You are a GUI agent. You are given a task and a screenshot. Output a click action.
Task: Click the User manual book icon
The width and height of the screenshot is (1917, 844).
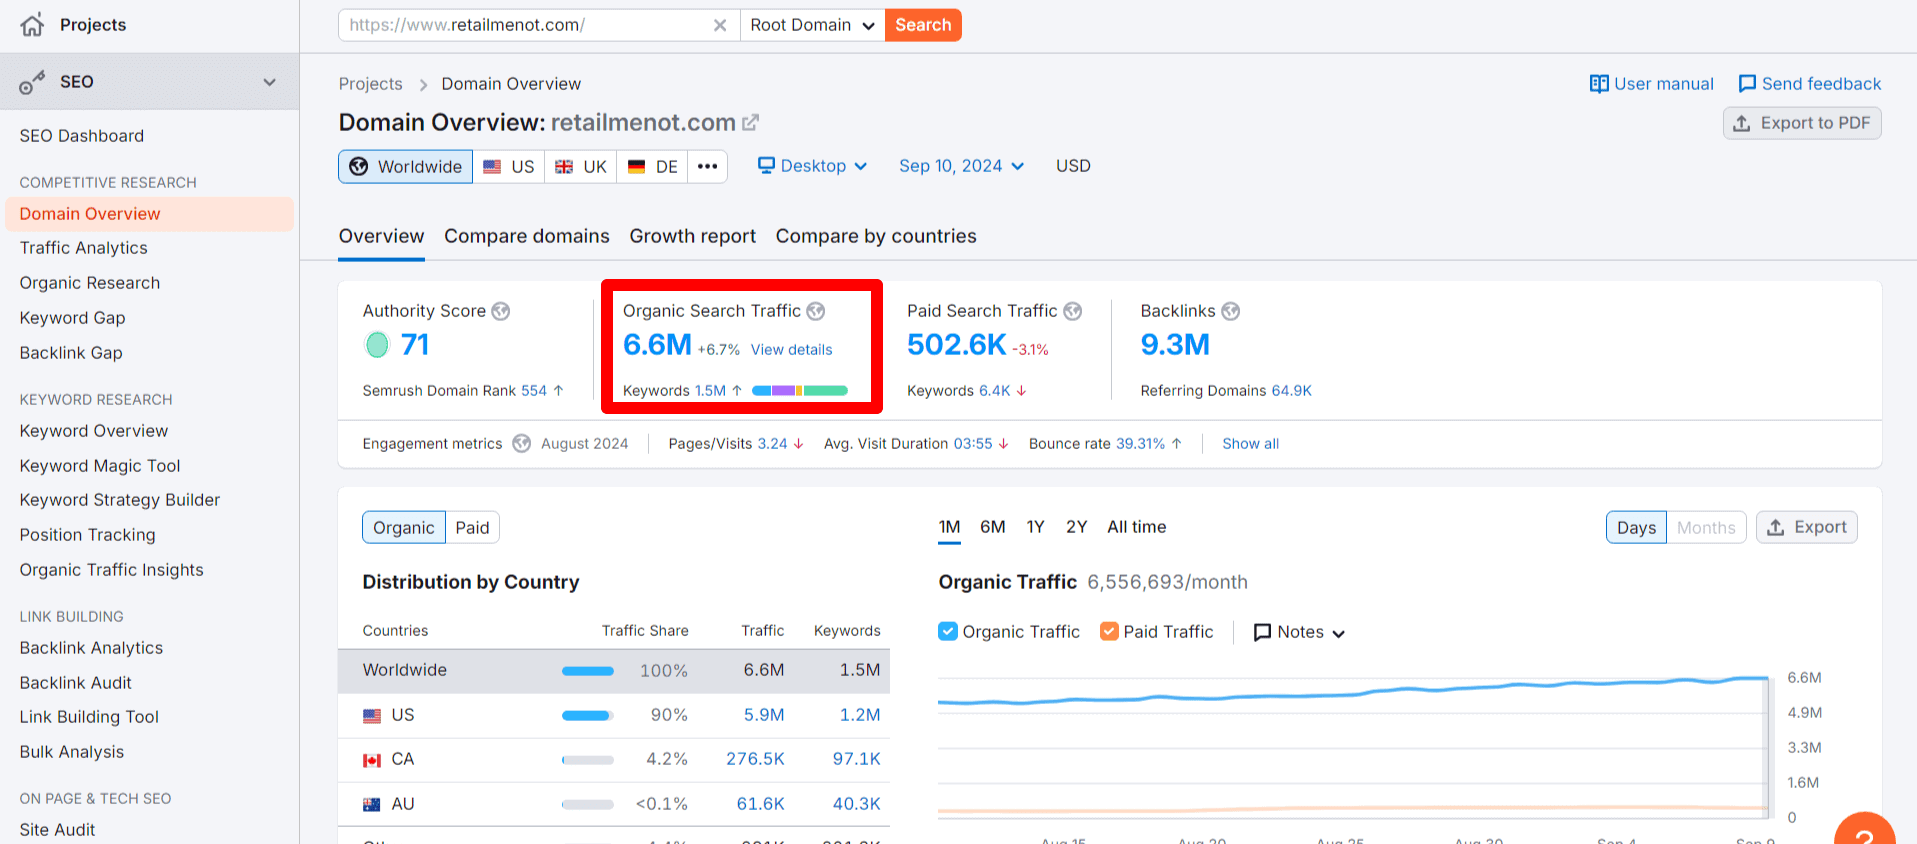click(1599, 84)
